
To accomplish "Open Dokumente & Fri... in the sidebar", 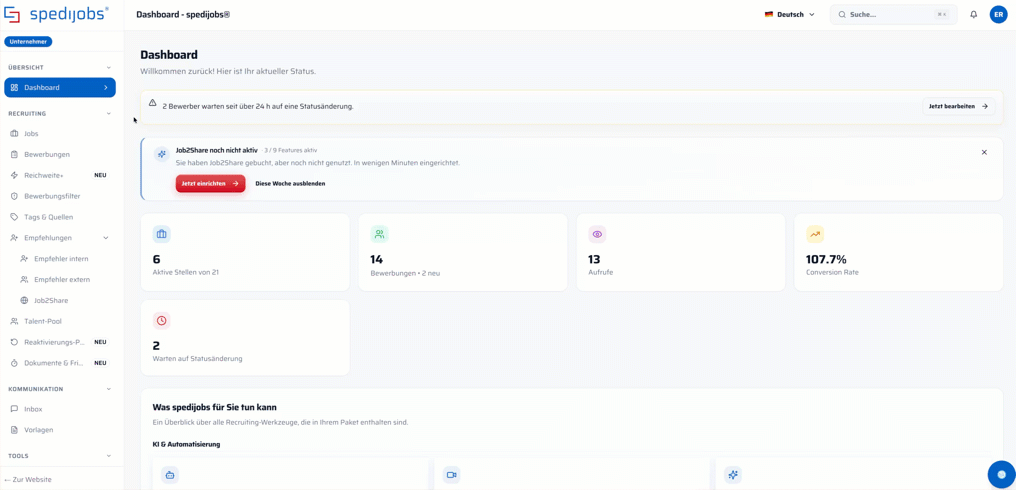I will (x=60, y=362).
